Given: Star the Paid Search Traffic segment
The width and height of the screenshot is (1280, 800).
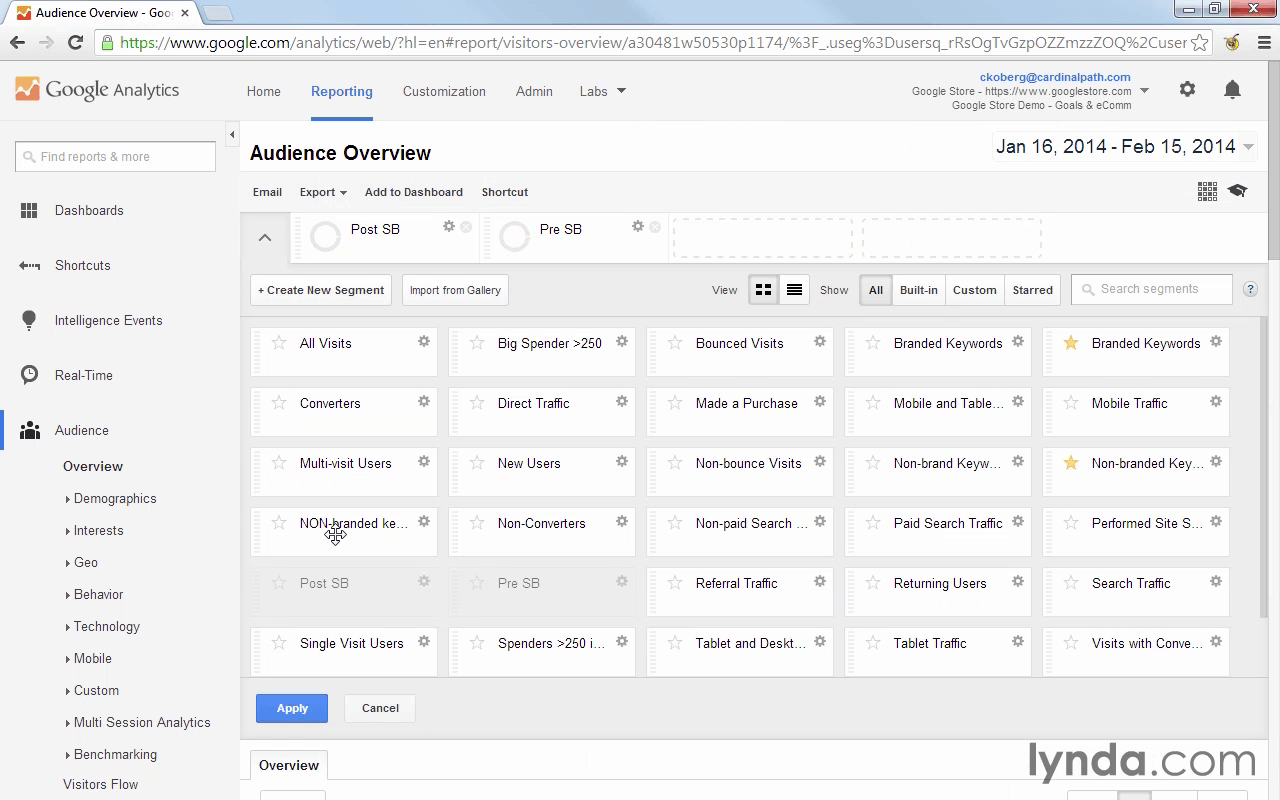Looking at the screenshot, I should [x=873, y=523].
